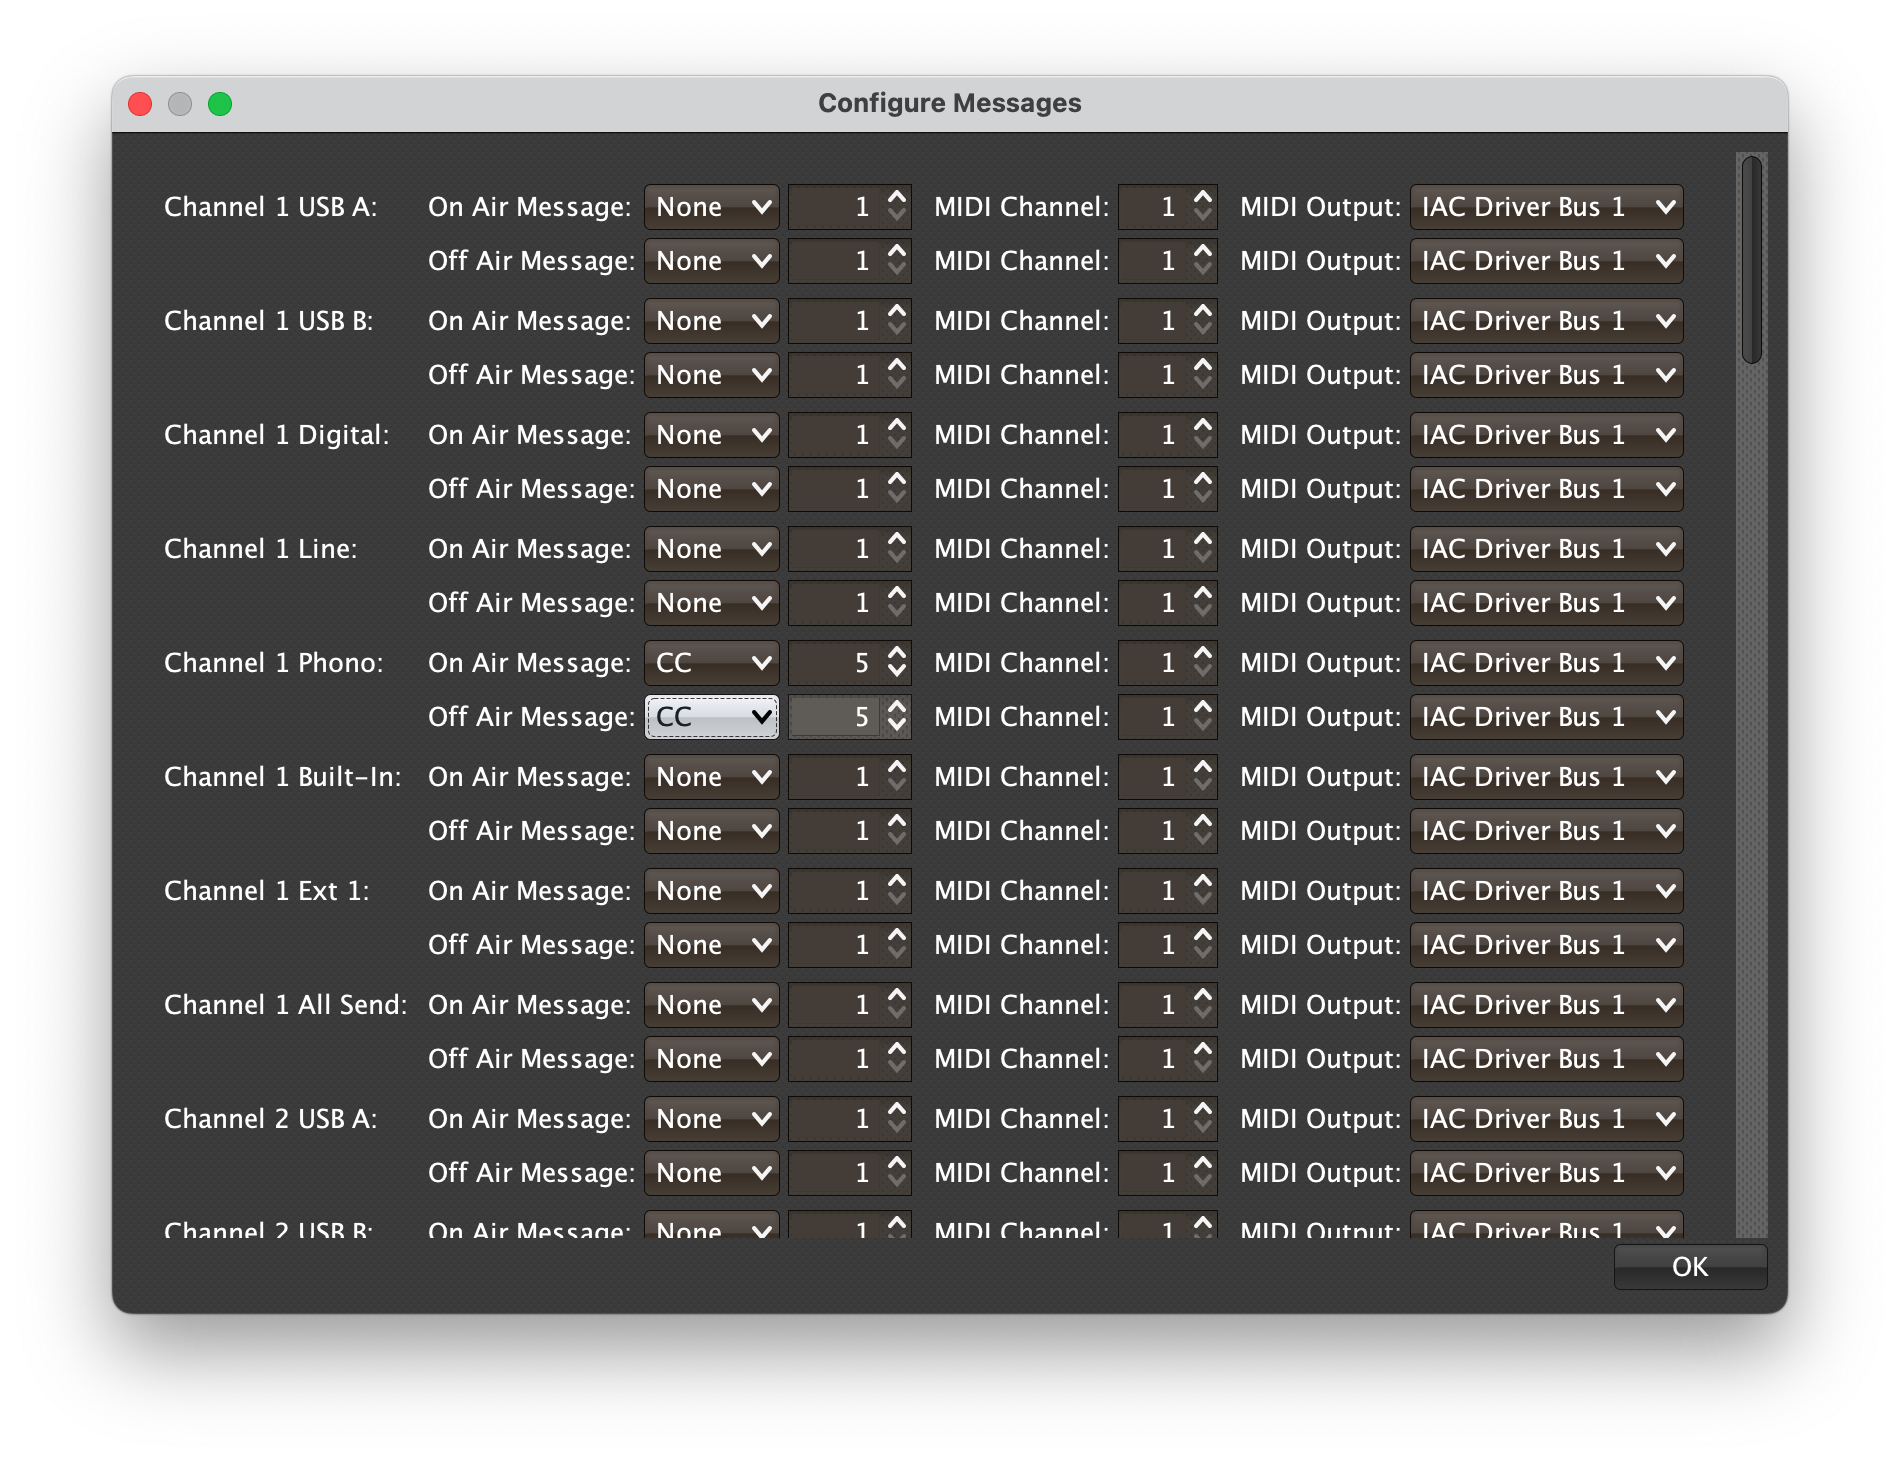Open Channel 1 Line Off Air Message type dropdown
This screenshot has width=1900, height=1462.
(x=712, y=603)
